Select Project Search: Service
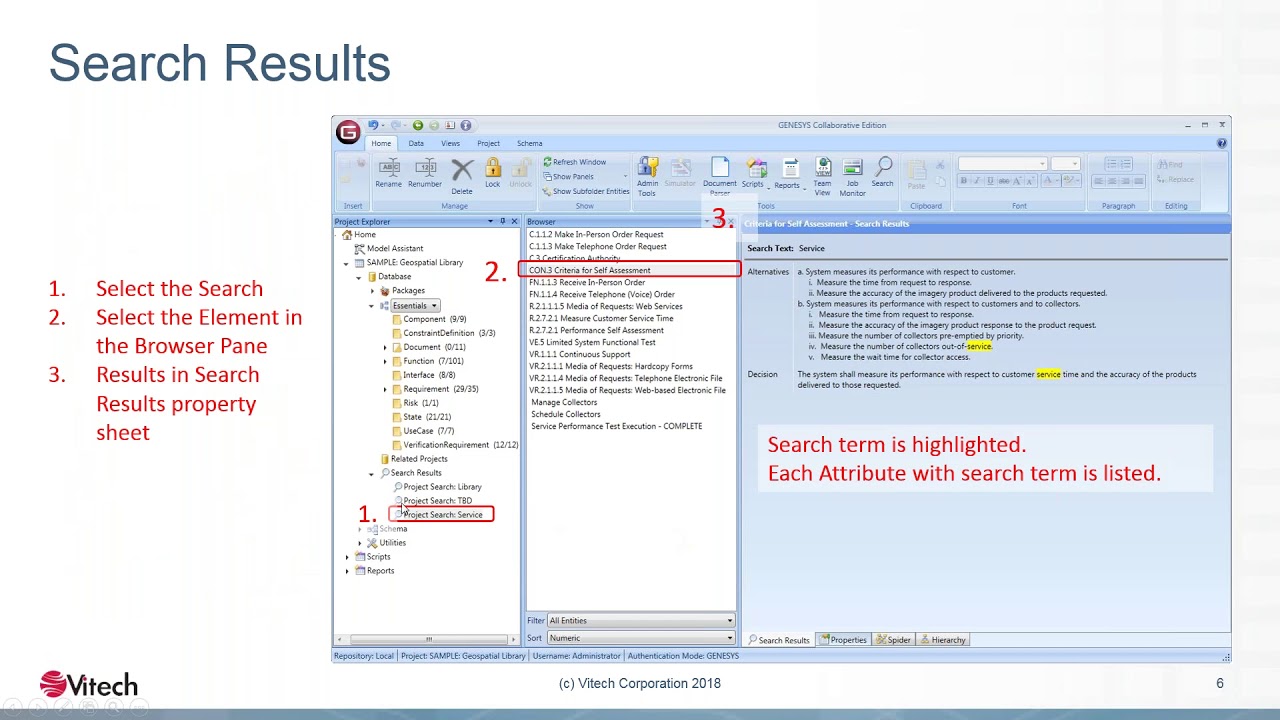1280x720 pixels. [x=437, y=515]
